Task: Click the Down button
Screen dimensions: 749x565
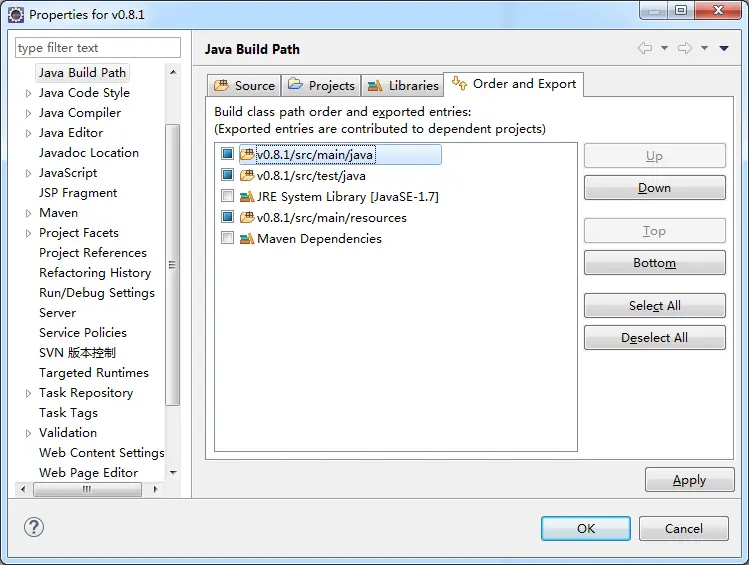Action: click(654, 188)
